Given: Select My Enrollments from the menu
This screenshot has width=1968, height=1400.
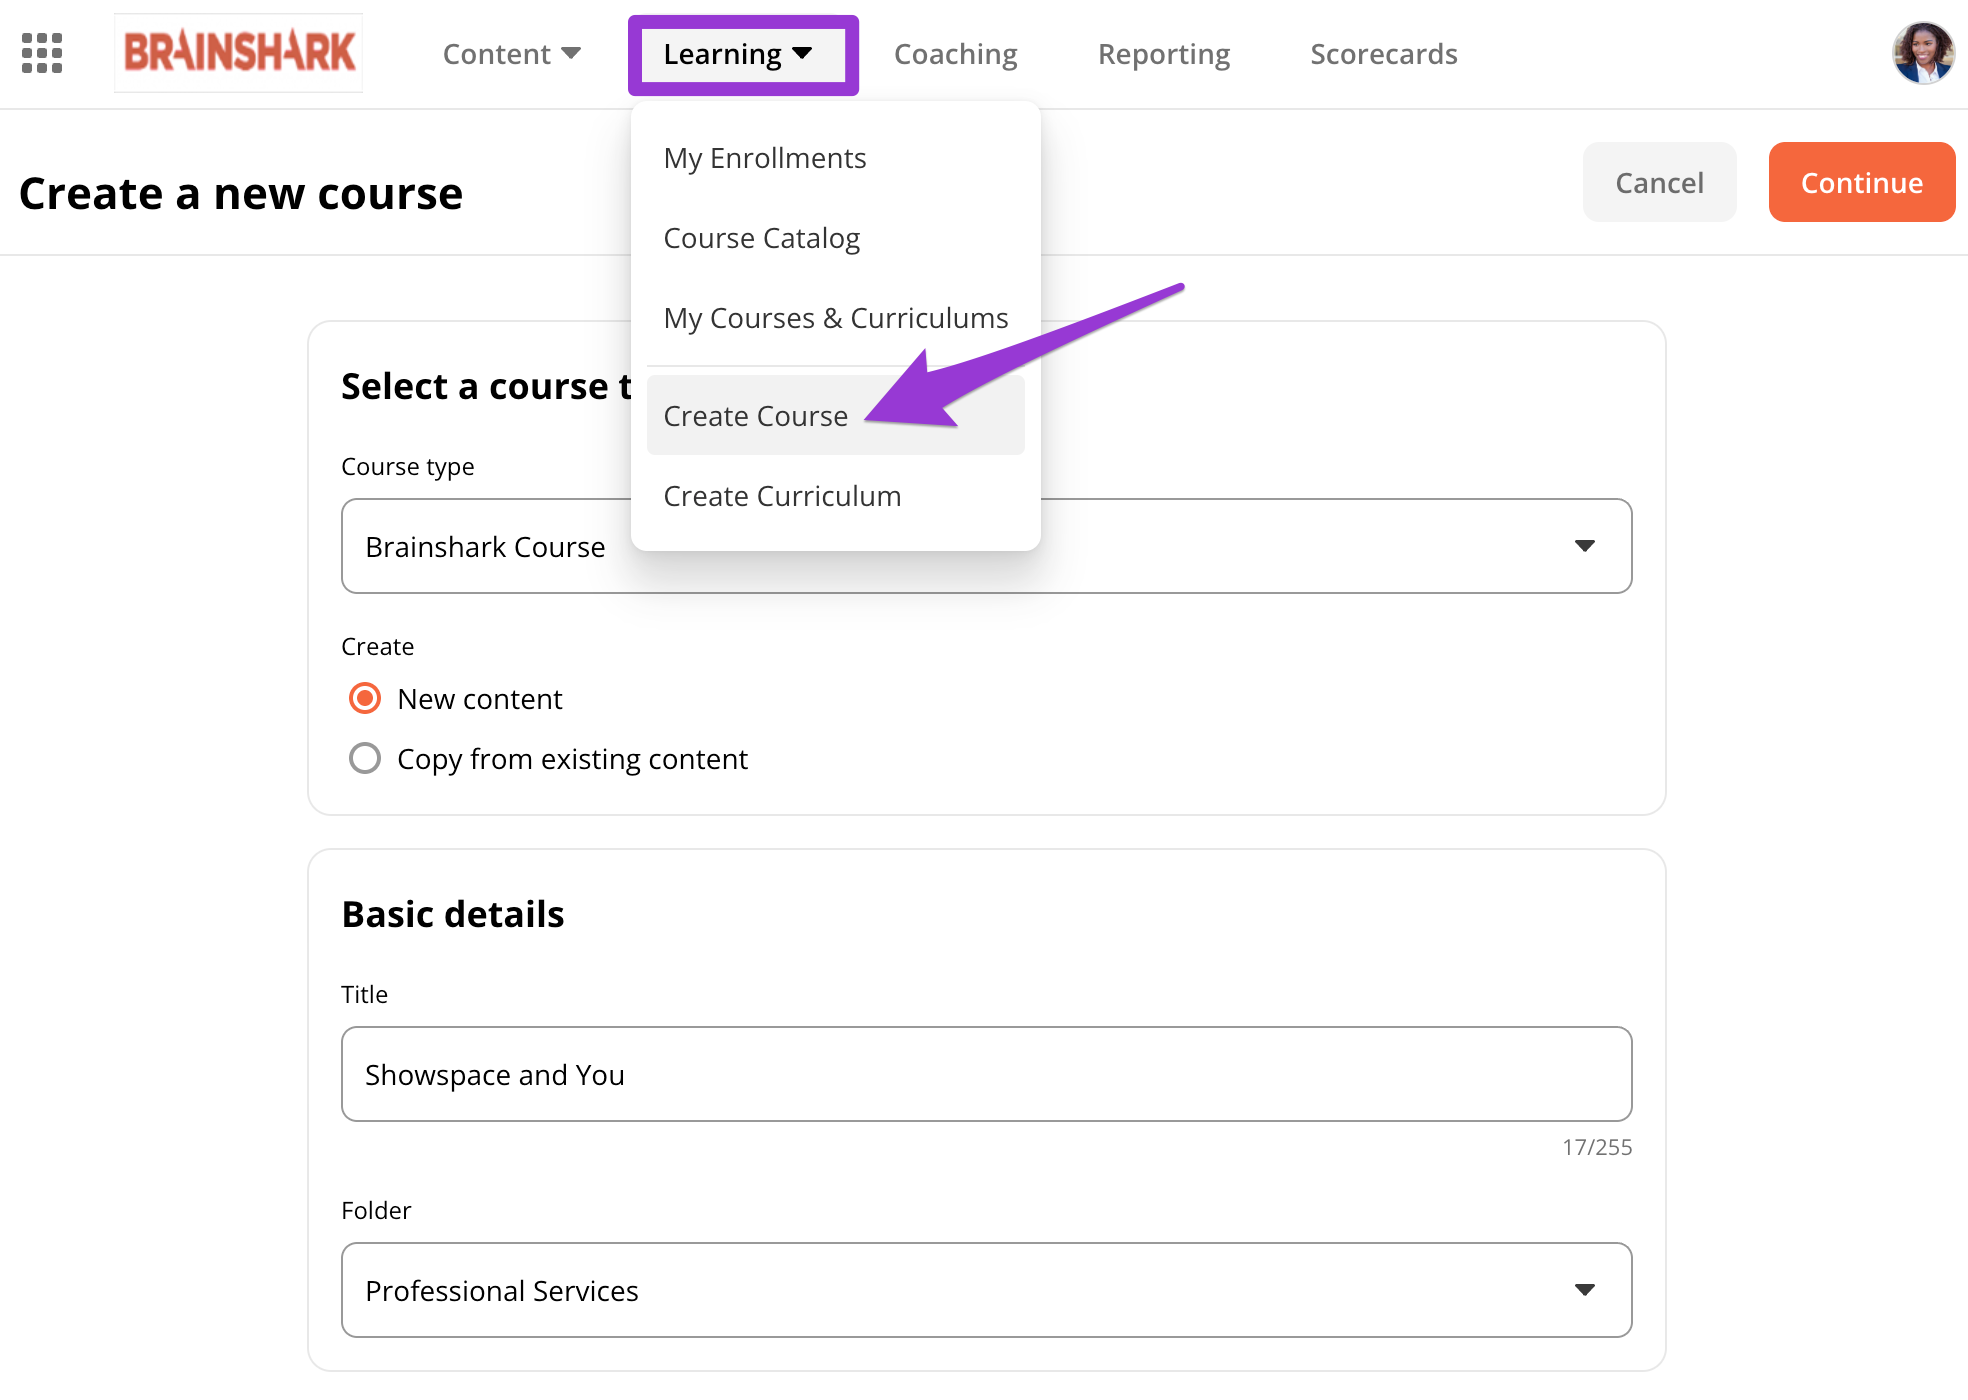Looking at the screenshot, I should pyautogui.click(x=836, y=158).
